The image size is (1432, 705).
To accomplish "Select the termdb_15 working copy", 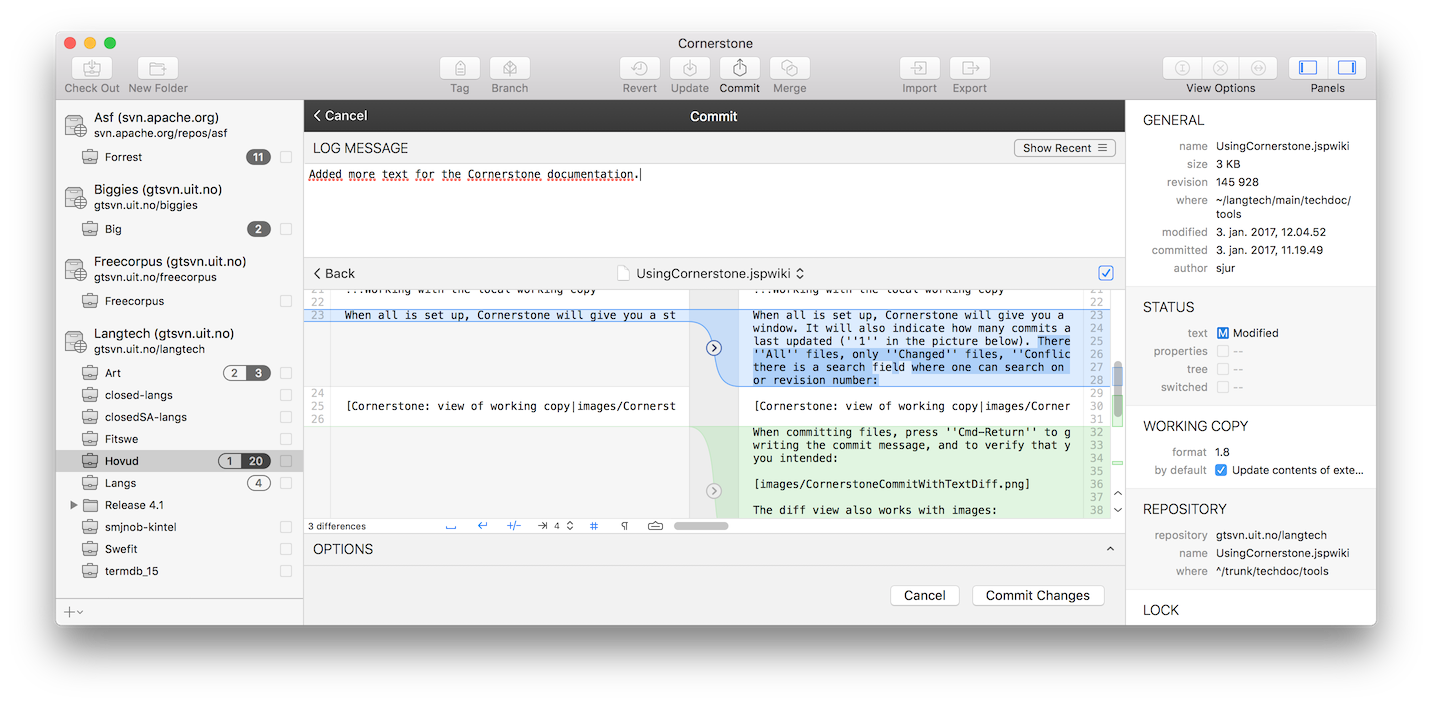I will pyautogui.click(x=131, y=571).
